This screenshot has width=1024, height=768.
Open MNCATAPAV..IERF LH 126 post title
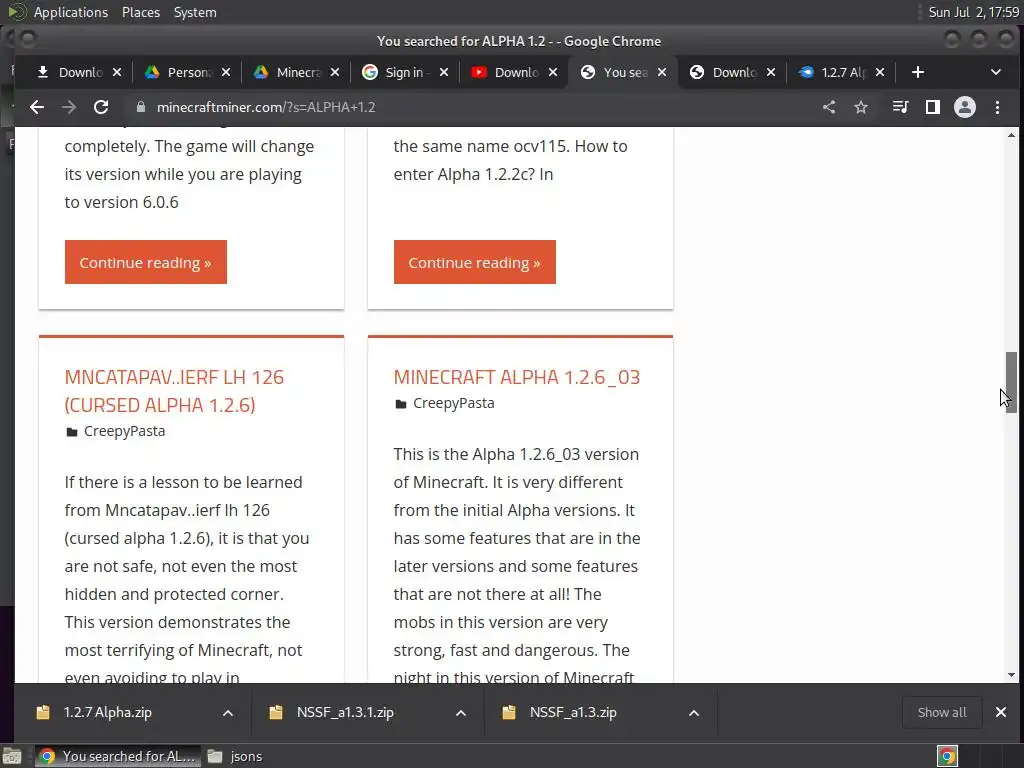point(174,391)
